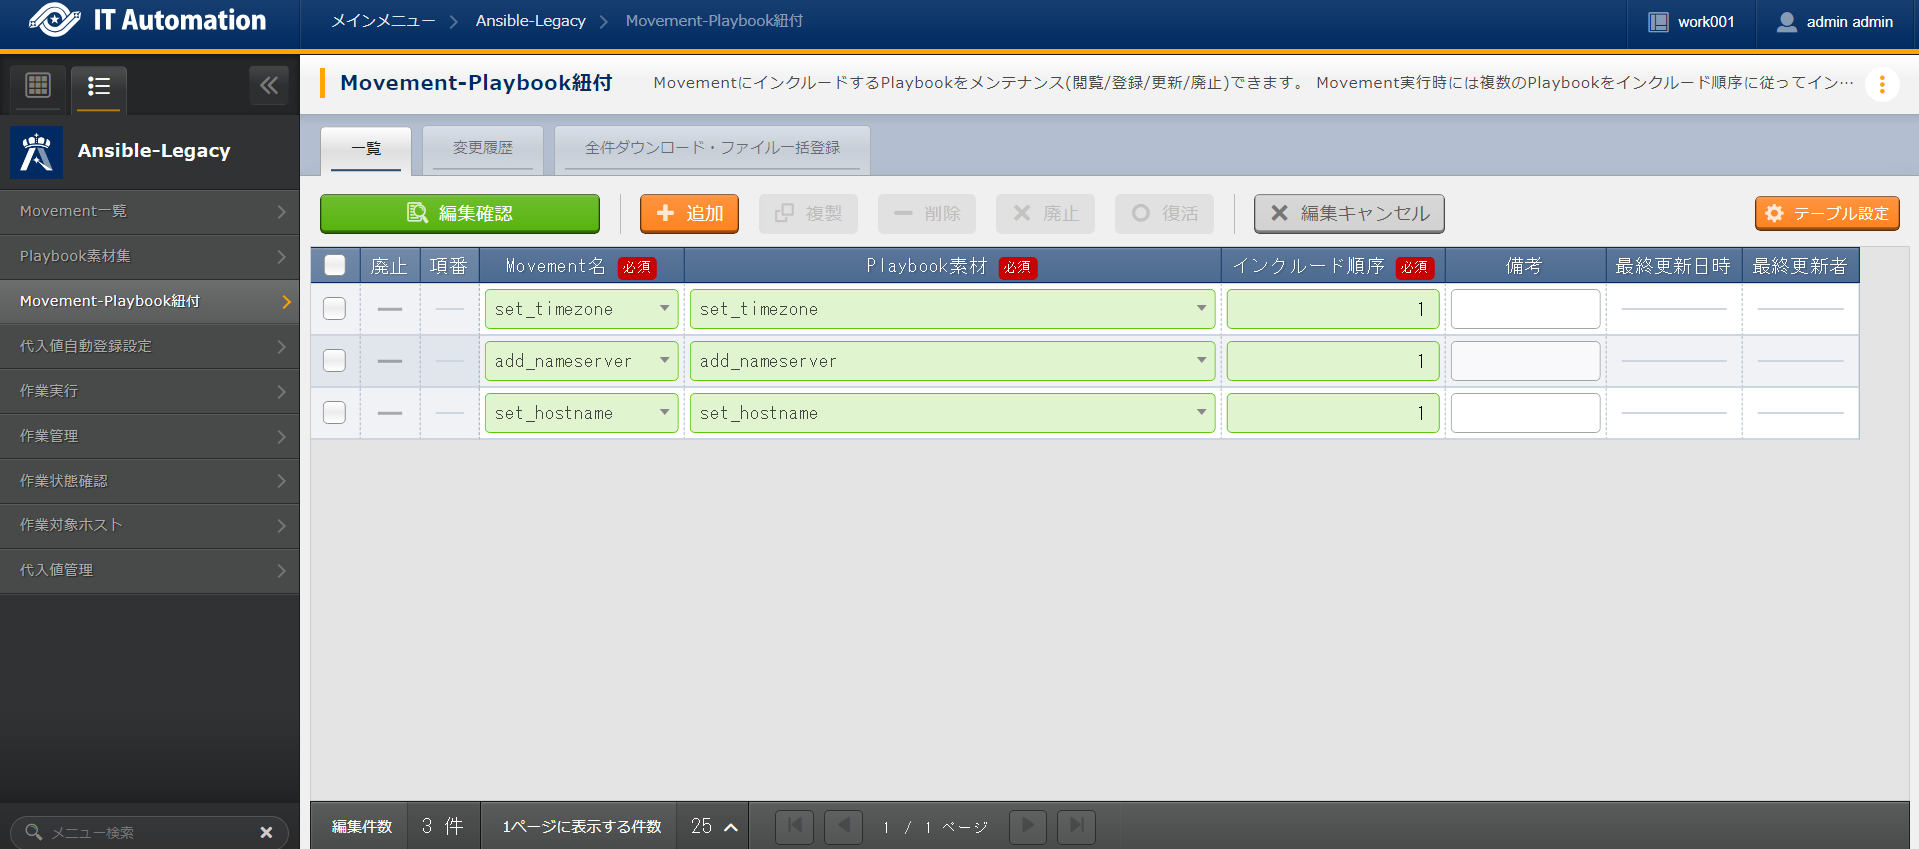The height and width of the screenshot is (849, 1919).
Task: Open the three-dot page options menu
Action: [x=1881, y=85]
